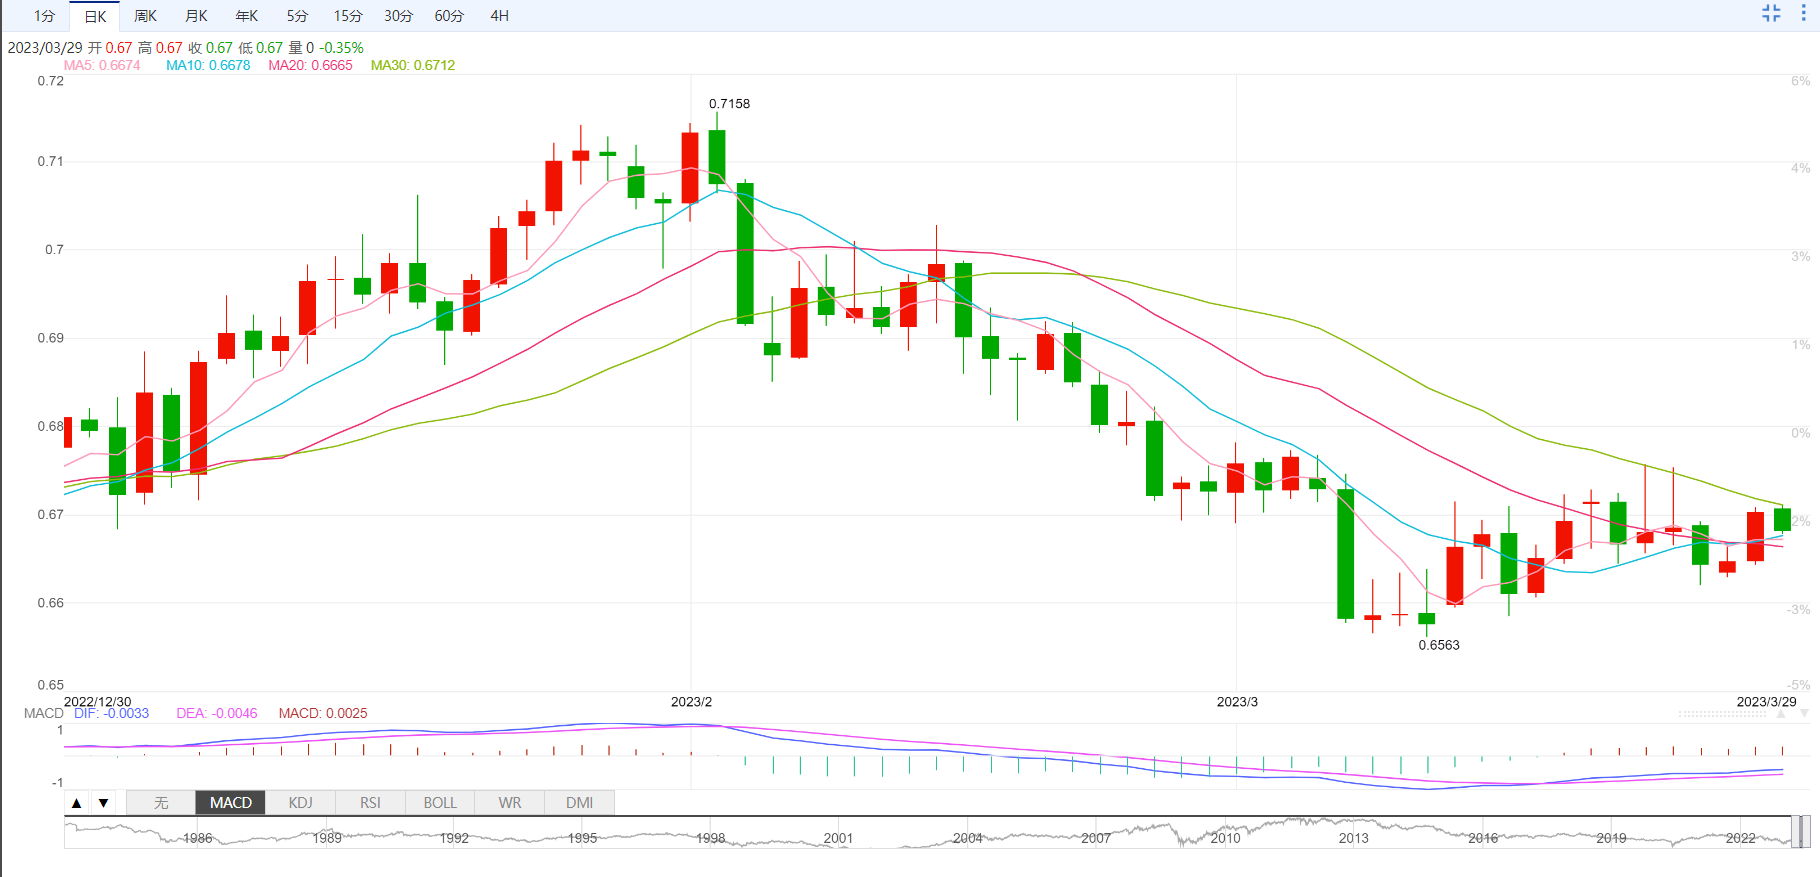
Task: Click the 4% percentage axis label
Action: [x=1800, y=168]
